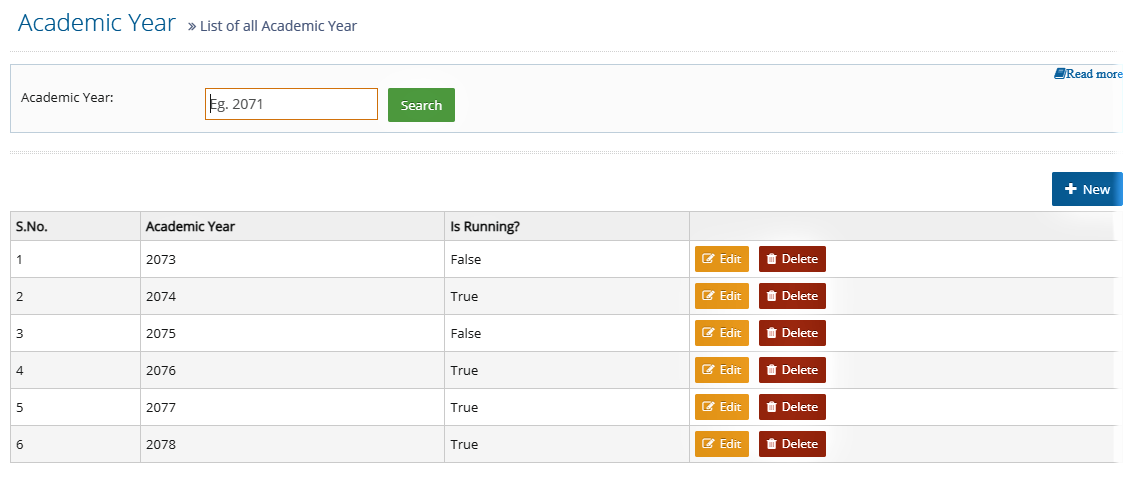
Task: Click the pencil icon for year 2077
Action: [x=709, y=407]
